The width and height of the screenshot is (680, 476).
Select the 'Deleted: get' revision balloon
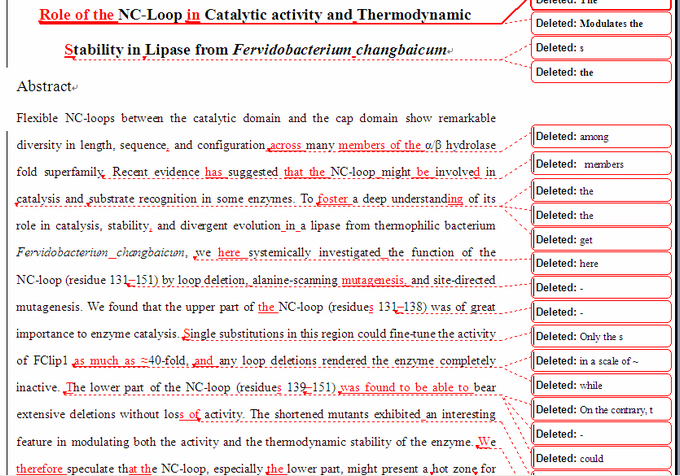pyautogui.click(x=600, y=239)
